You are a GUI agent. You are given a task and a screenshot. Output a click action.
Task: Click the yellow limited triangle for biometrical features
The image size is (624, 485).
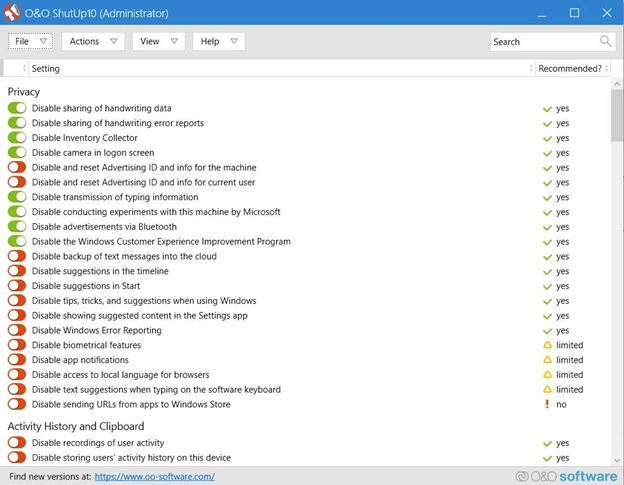[547, 345]
